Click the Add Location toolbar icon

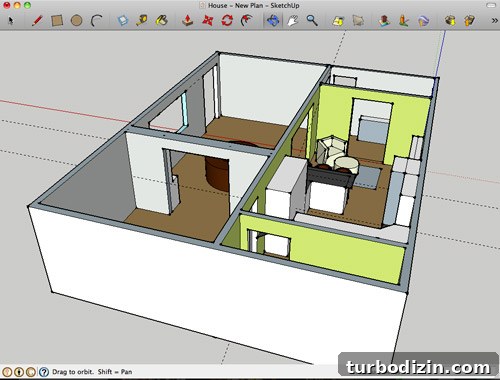[384, 21]
